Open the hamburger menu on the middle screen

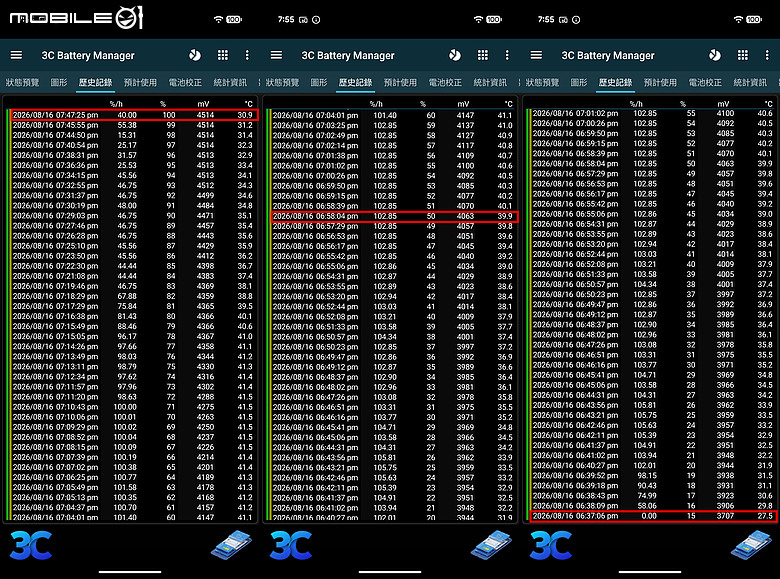tap(276, 55)
